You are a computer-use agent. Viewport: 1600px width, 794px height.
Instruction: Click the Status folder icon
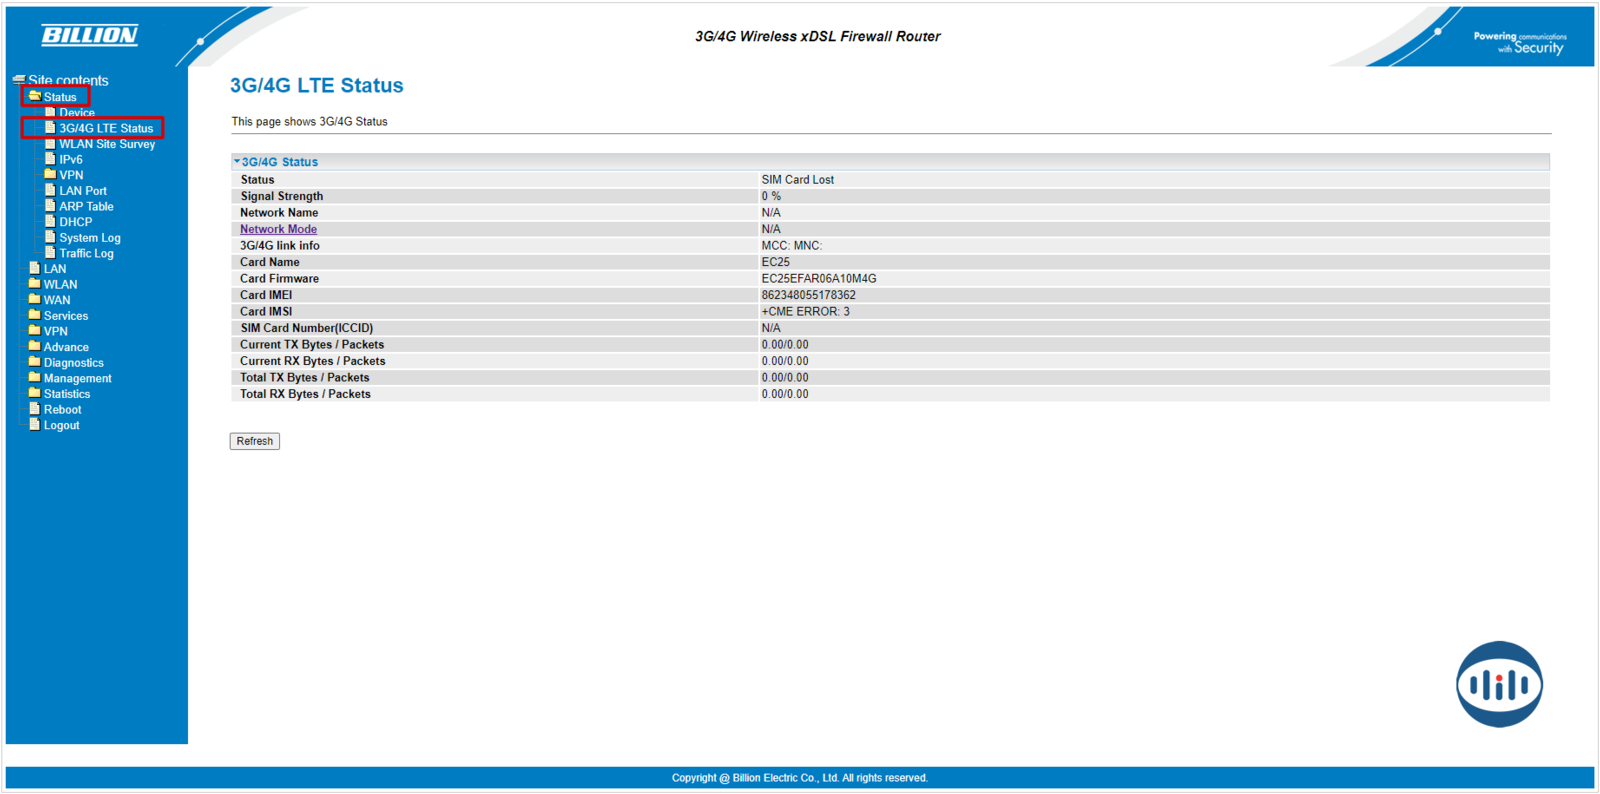[x=35, y=97]
